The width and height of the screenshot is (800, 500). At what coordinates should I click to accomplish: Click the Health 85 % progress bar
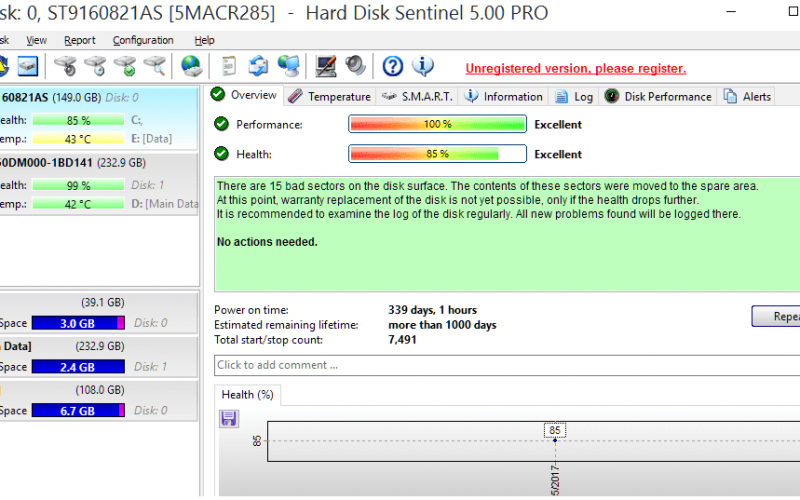click(437, 154)
